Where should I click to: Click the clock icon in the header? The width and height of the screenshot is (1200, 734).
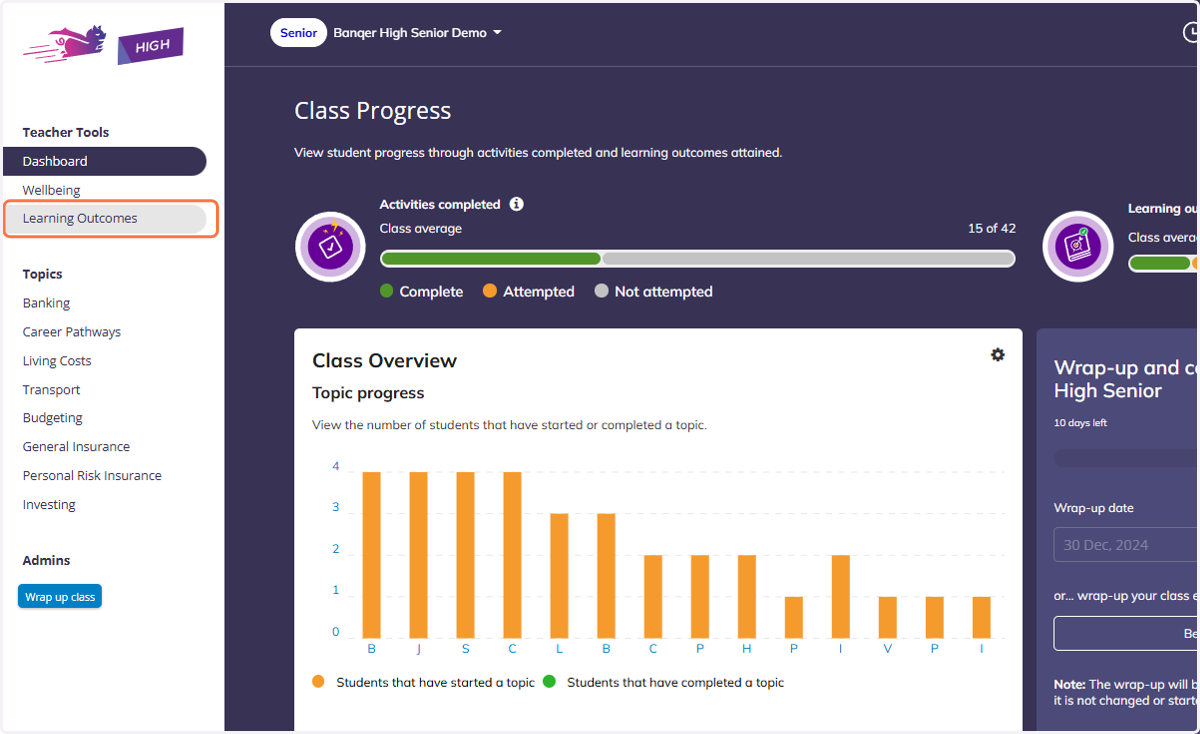(x=1191, y=32)
